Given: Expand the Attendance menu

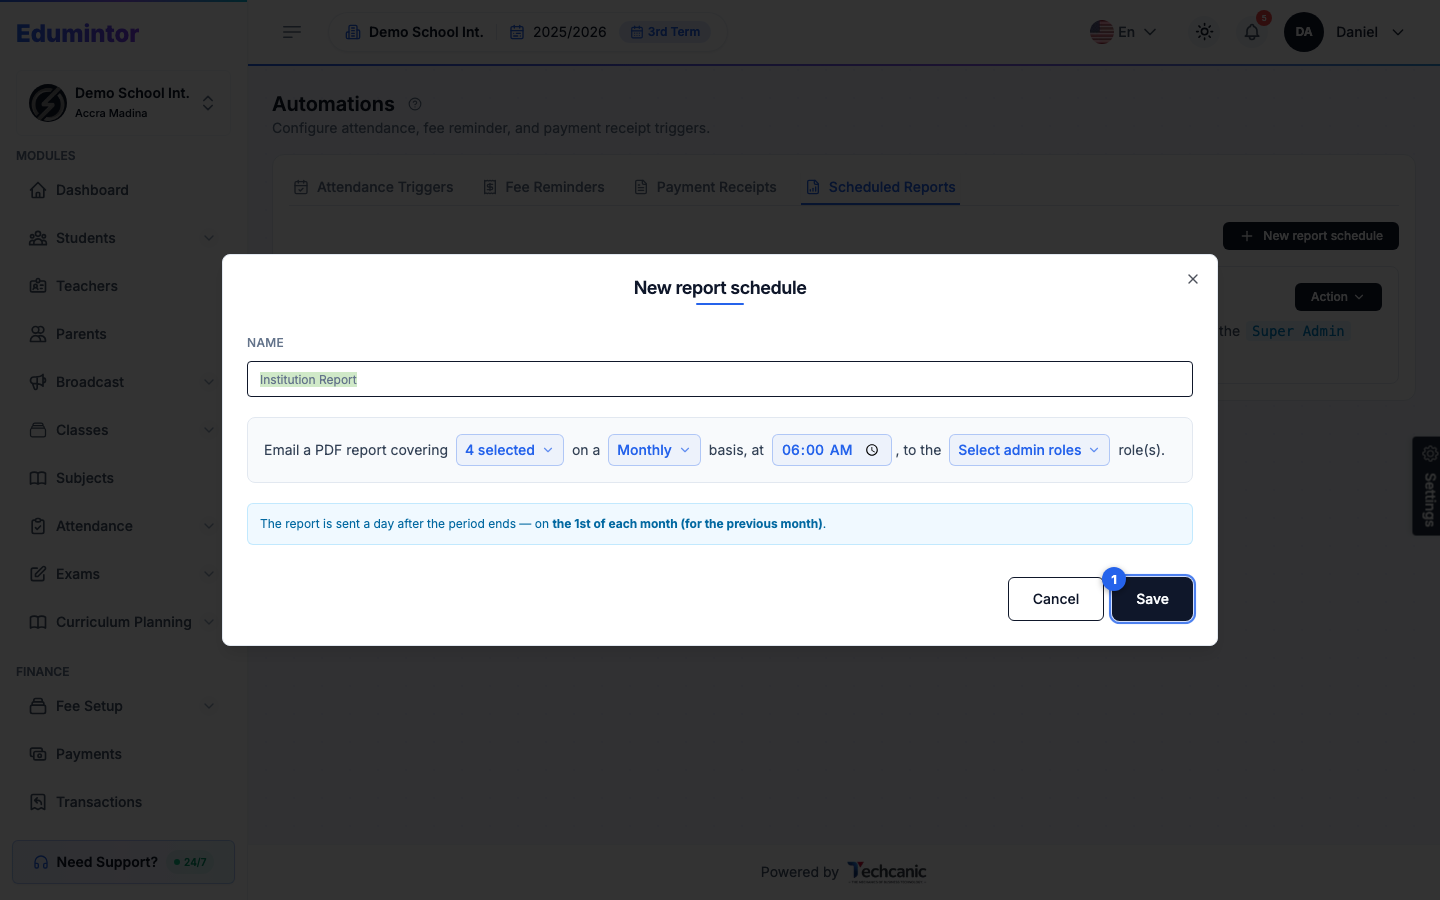Looking at the screenshot, I should (x=124, y=526).
